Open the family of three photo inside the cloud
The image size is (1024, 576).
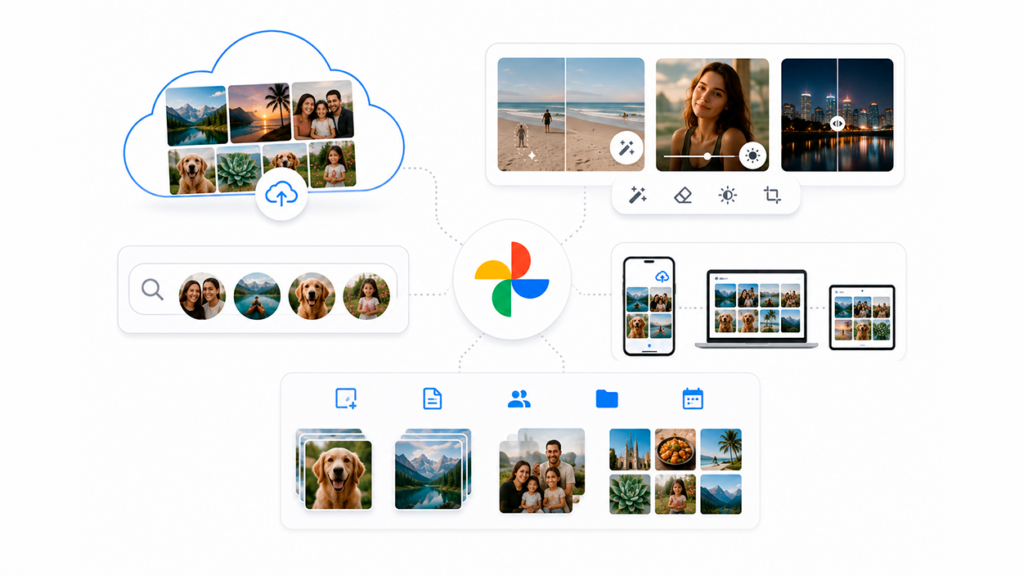pos(323,110)
